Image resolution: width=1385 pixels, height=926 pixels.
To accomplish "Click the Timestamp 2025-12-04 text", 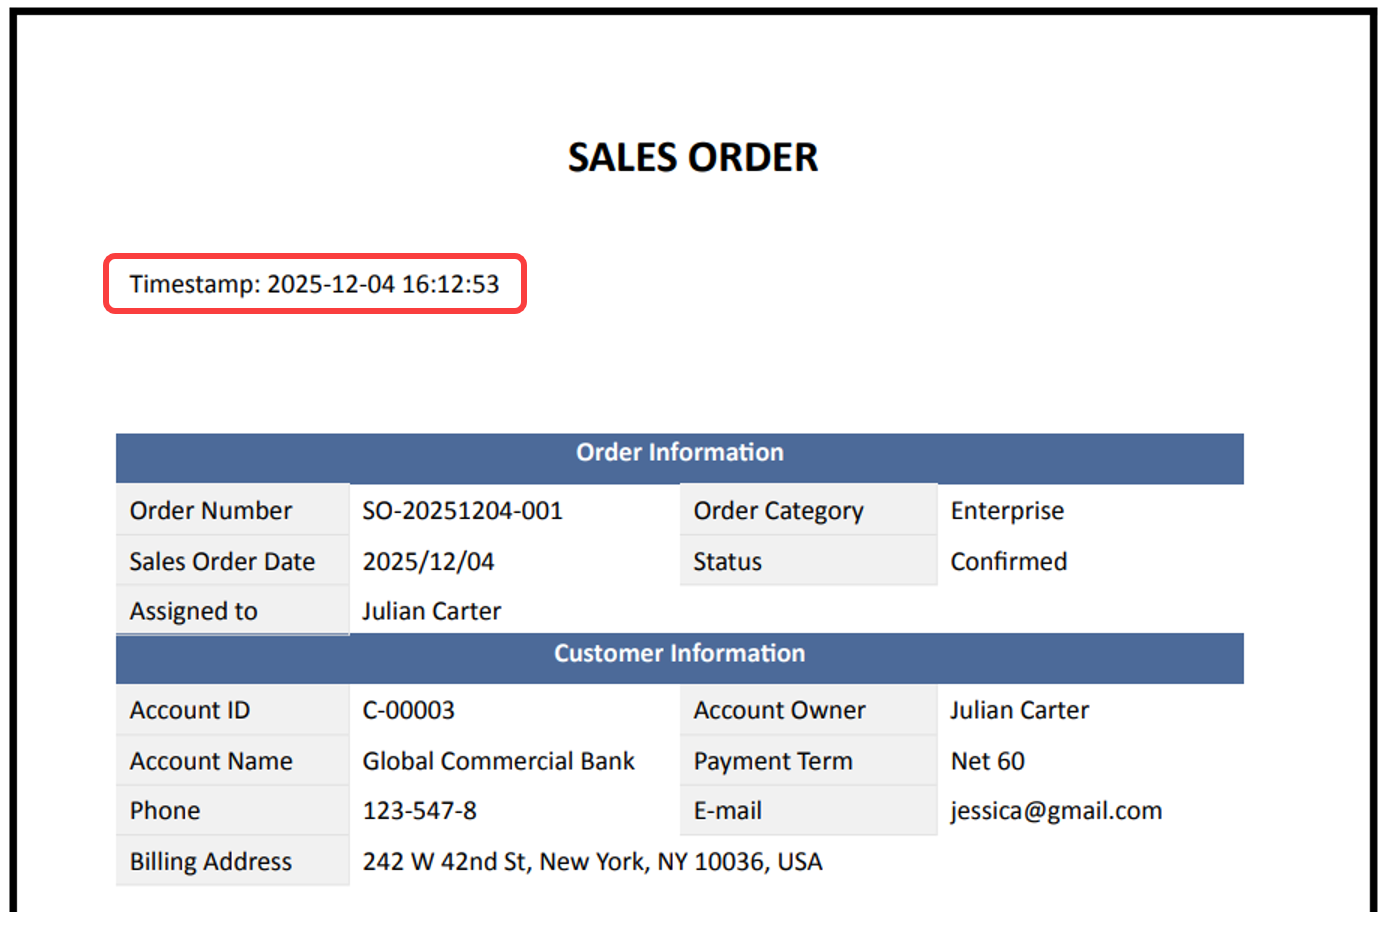I will pos(314,284).
